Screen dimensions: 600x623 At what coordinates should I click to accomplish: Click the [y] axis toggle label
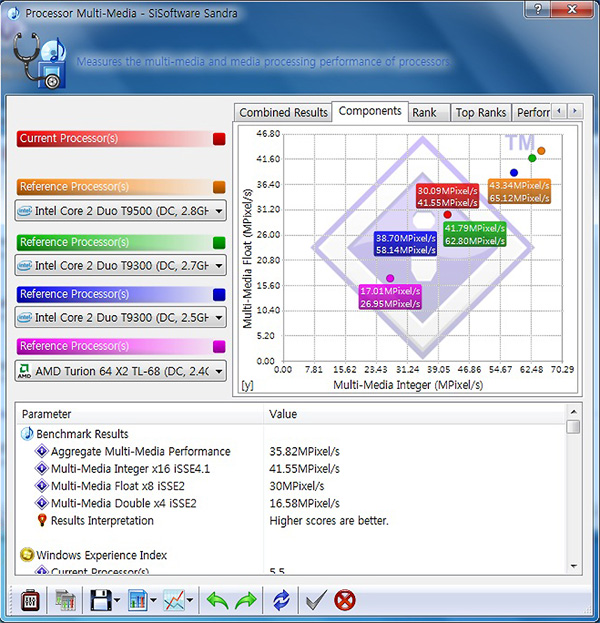(x=247, y=385)
